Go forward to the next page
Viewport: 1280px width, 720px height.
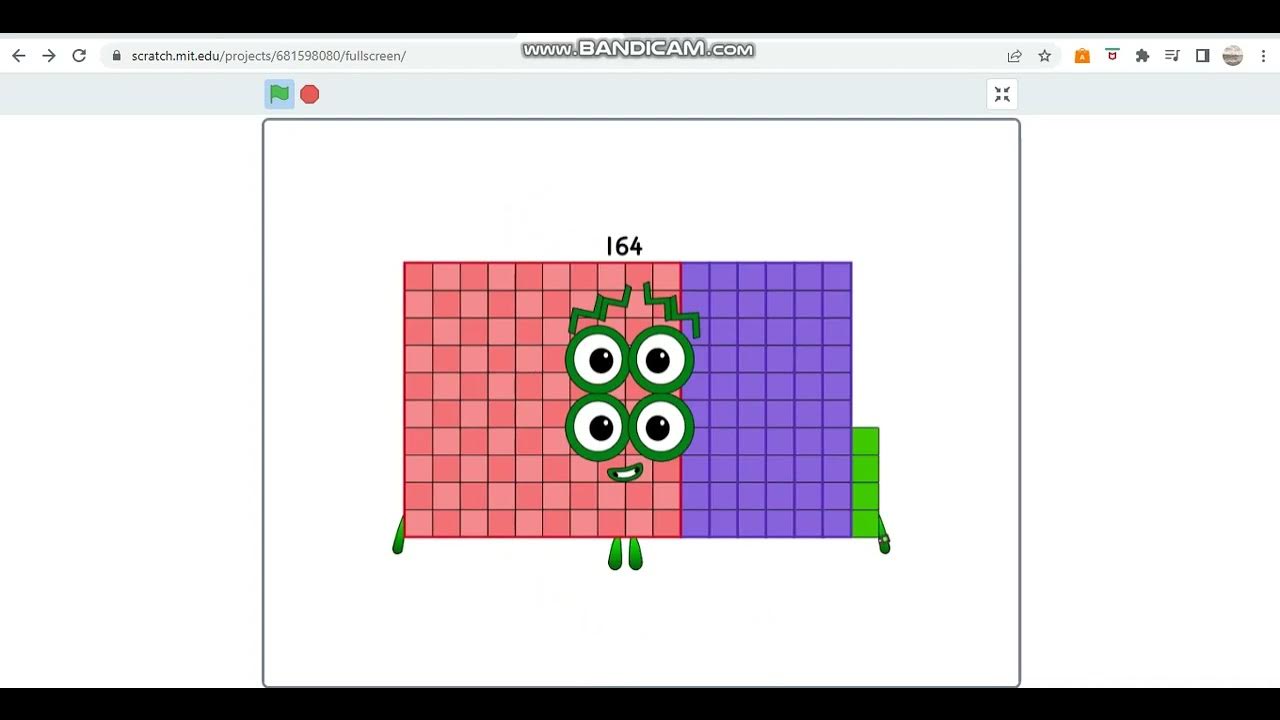48,56
